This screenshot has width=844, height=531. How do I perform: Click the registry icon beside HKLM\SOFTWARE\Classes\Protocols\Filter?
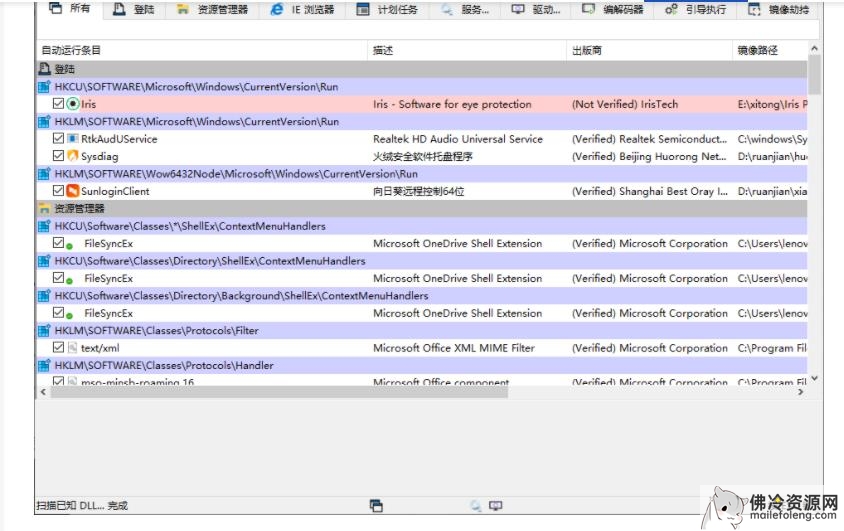44,331
